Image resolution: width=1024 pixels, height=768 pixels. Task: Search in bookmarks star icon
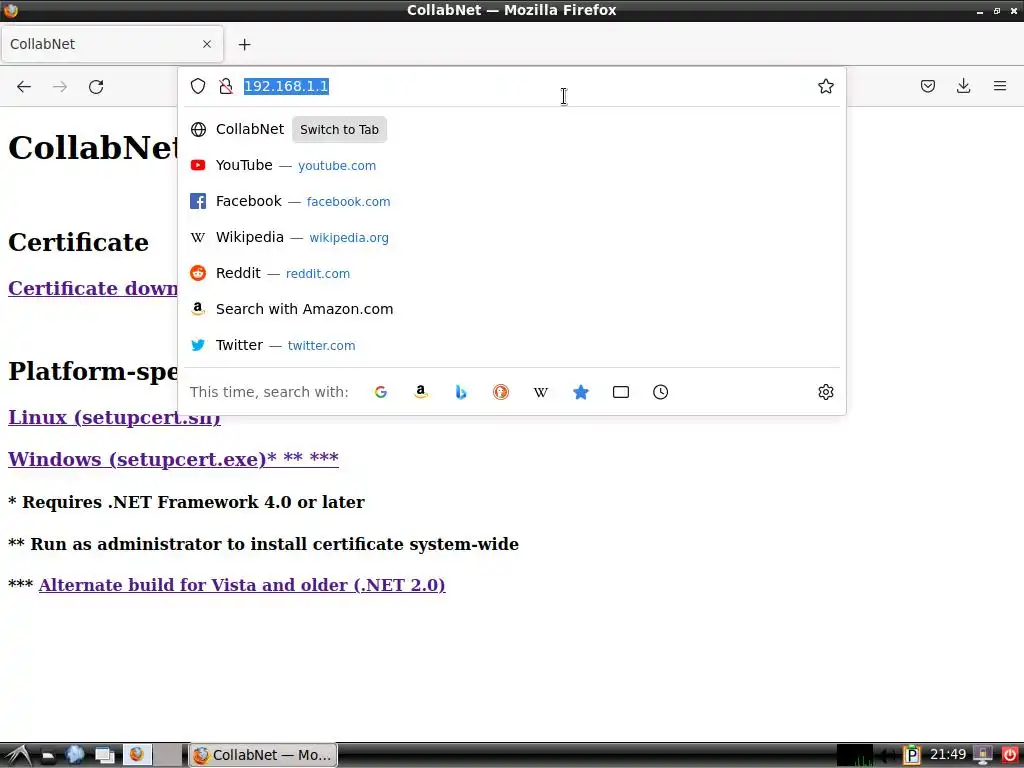coord(581,392)
